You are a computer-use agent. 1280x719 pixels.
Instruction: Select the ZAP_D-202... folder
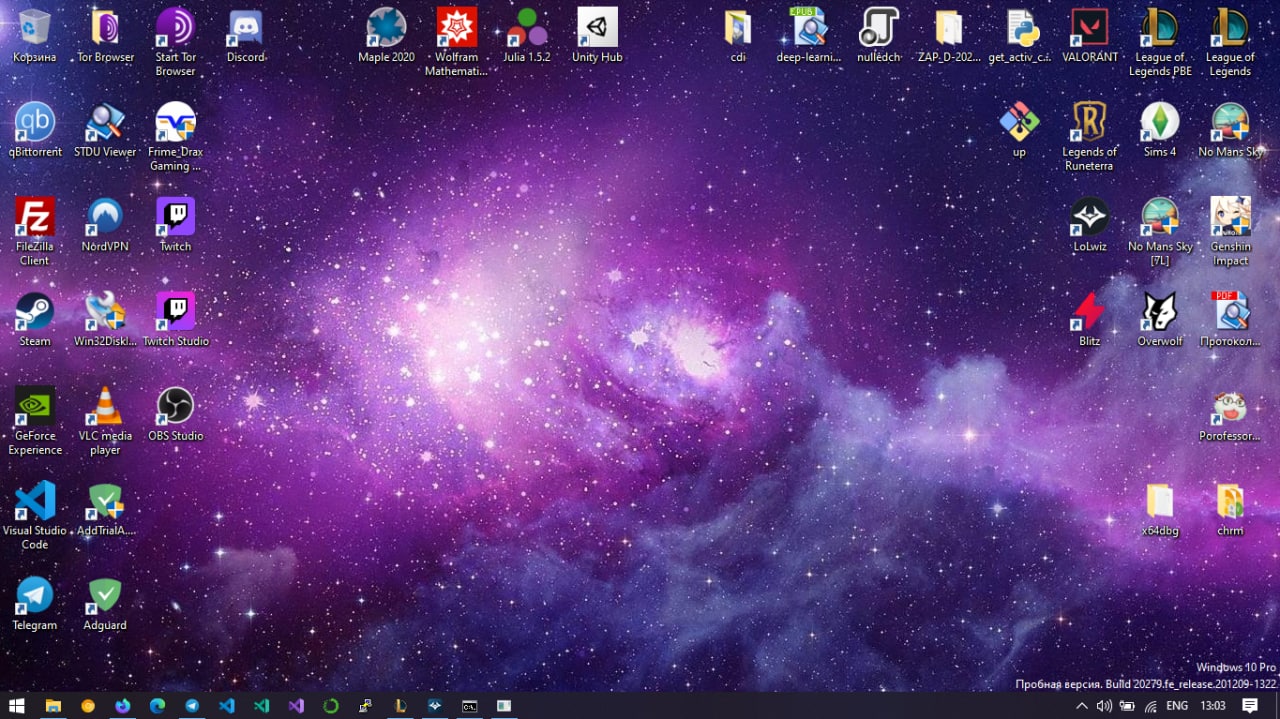point(949,36)
